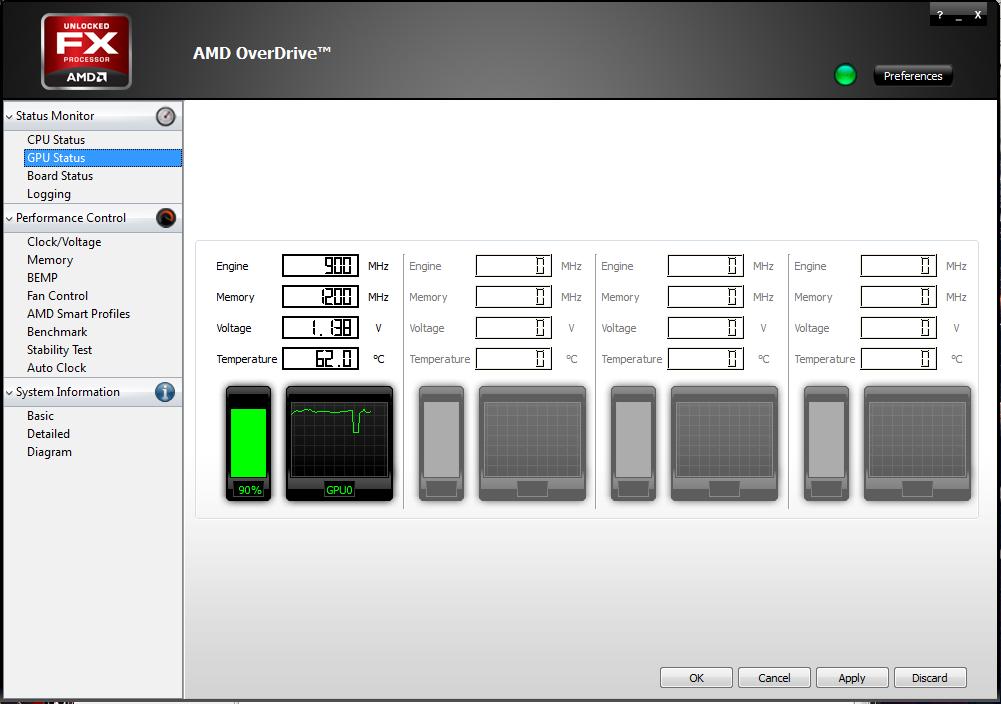Open Basic system information
The height and width of the screenshot is (704, 1001).
point(40,416)
